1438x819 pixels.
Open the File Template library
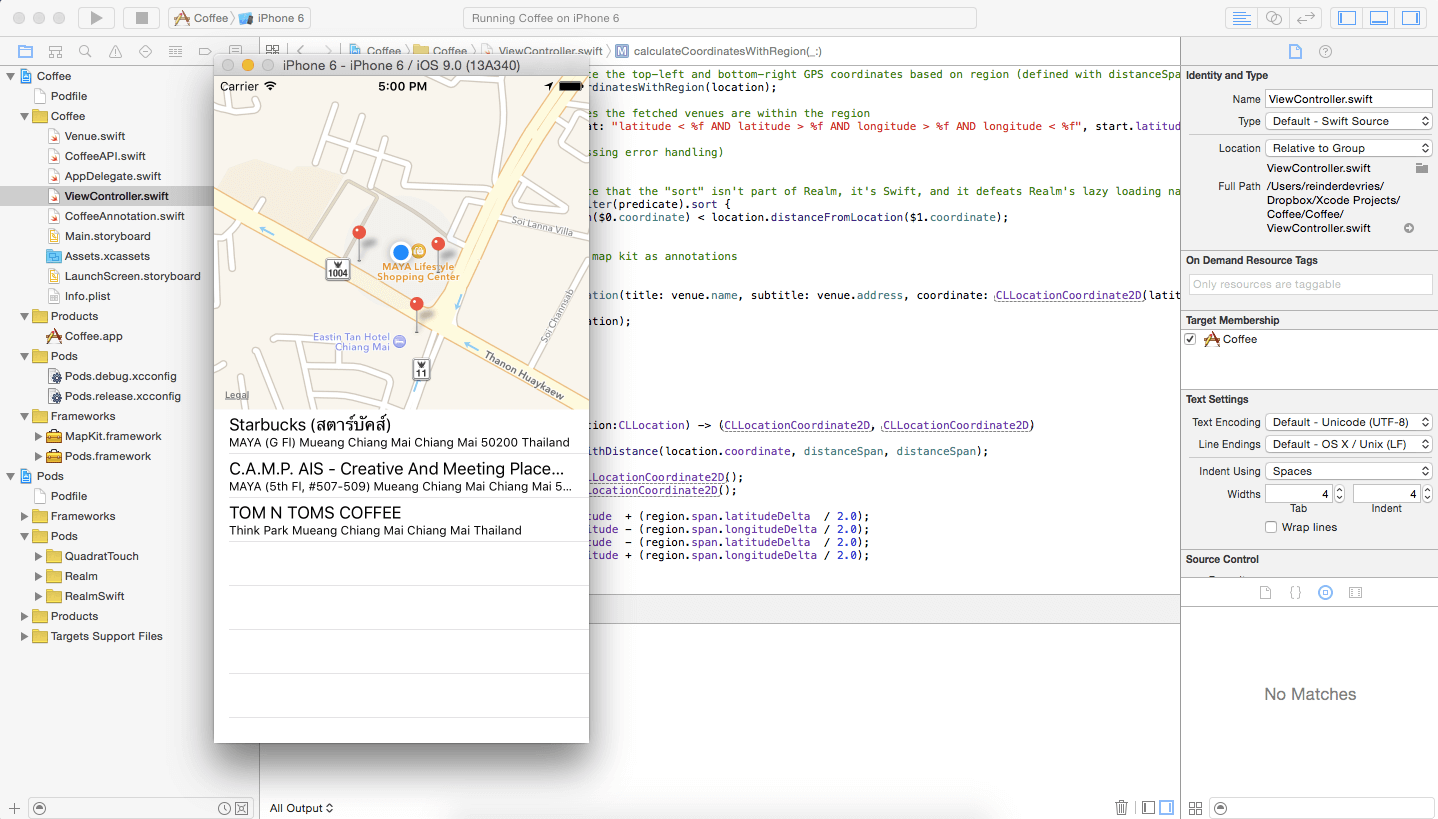point(1265,592)
